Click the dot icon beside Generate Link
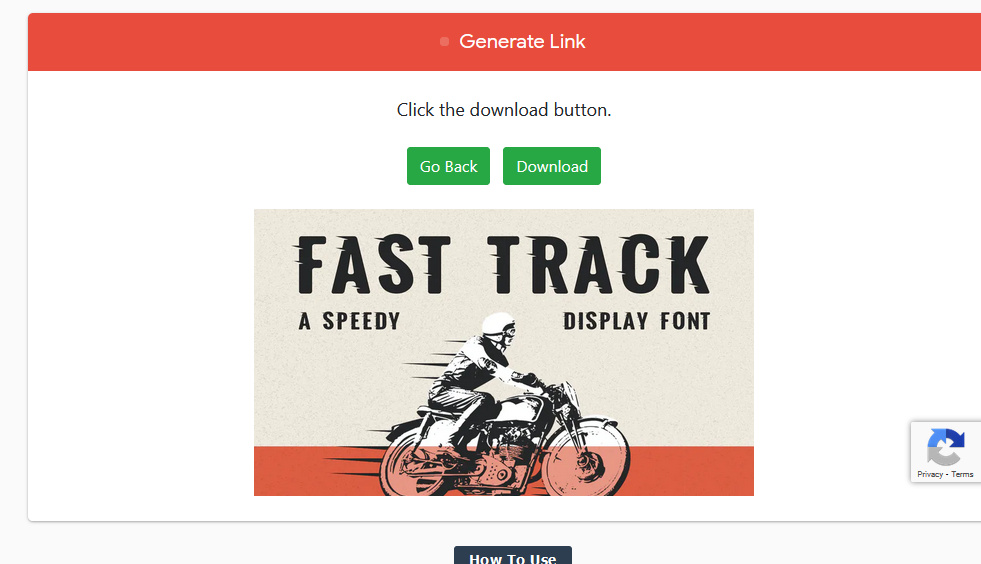This screenshot has height=564, width=981. coord(444,42)
